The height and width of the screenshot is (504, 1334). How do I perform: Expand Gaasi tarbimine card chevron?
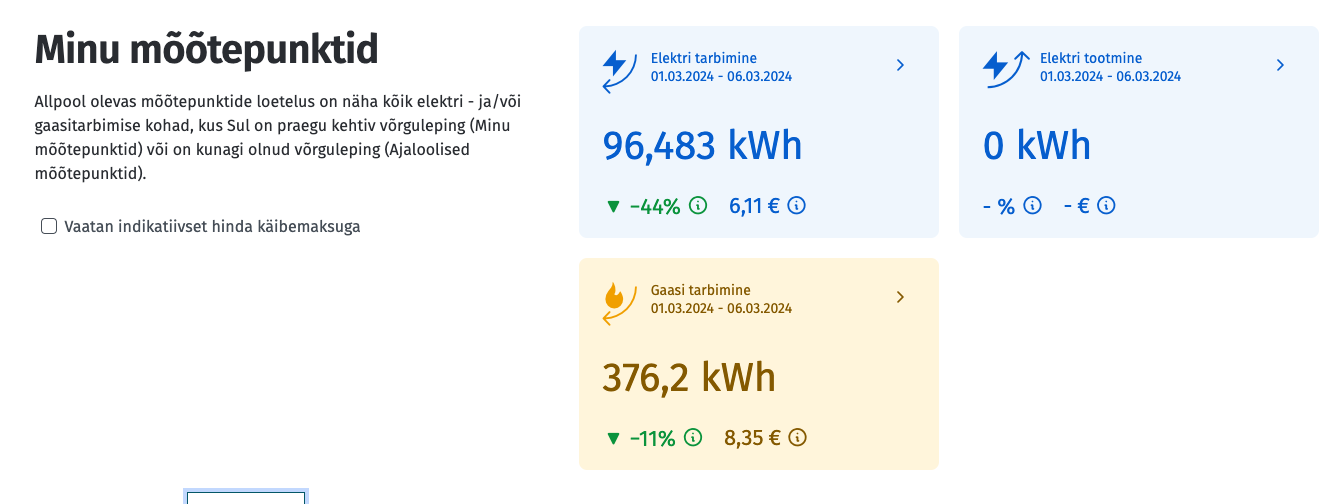(x=900, y=297)
